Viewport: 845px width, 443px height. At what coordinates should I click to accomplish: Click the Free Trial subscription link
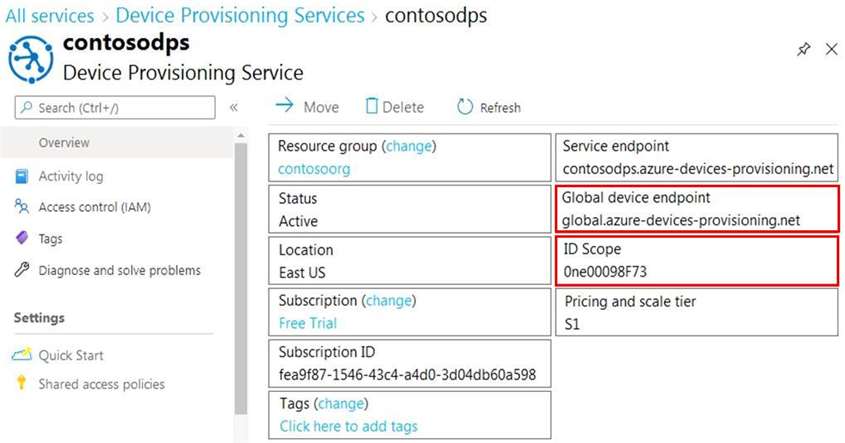pos(308,323)
